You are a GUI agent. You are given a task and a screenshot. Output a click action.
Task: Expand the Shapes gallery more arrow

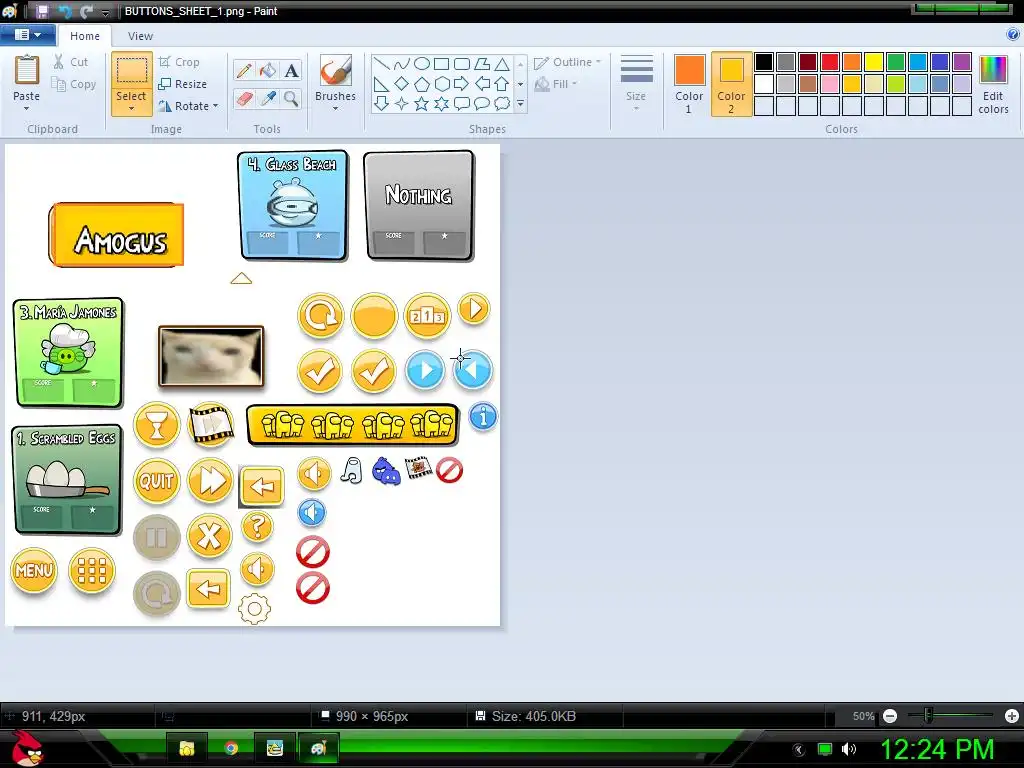520,103
